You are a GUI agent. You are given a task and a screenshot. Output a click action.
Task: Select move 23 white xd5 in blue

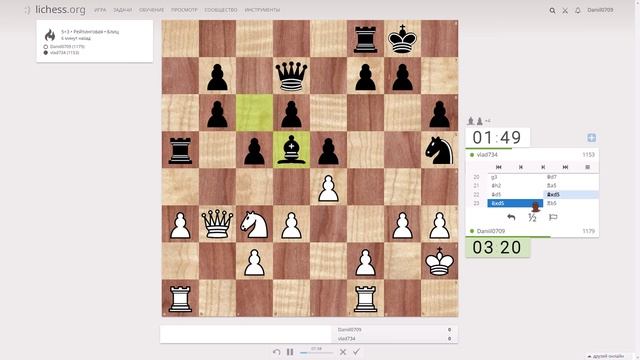click(515, 203)
